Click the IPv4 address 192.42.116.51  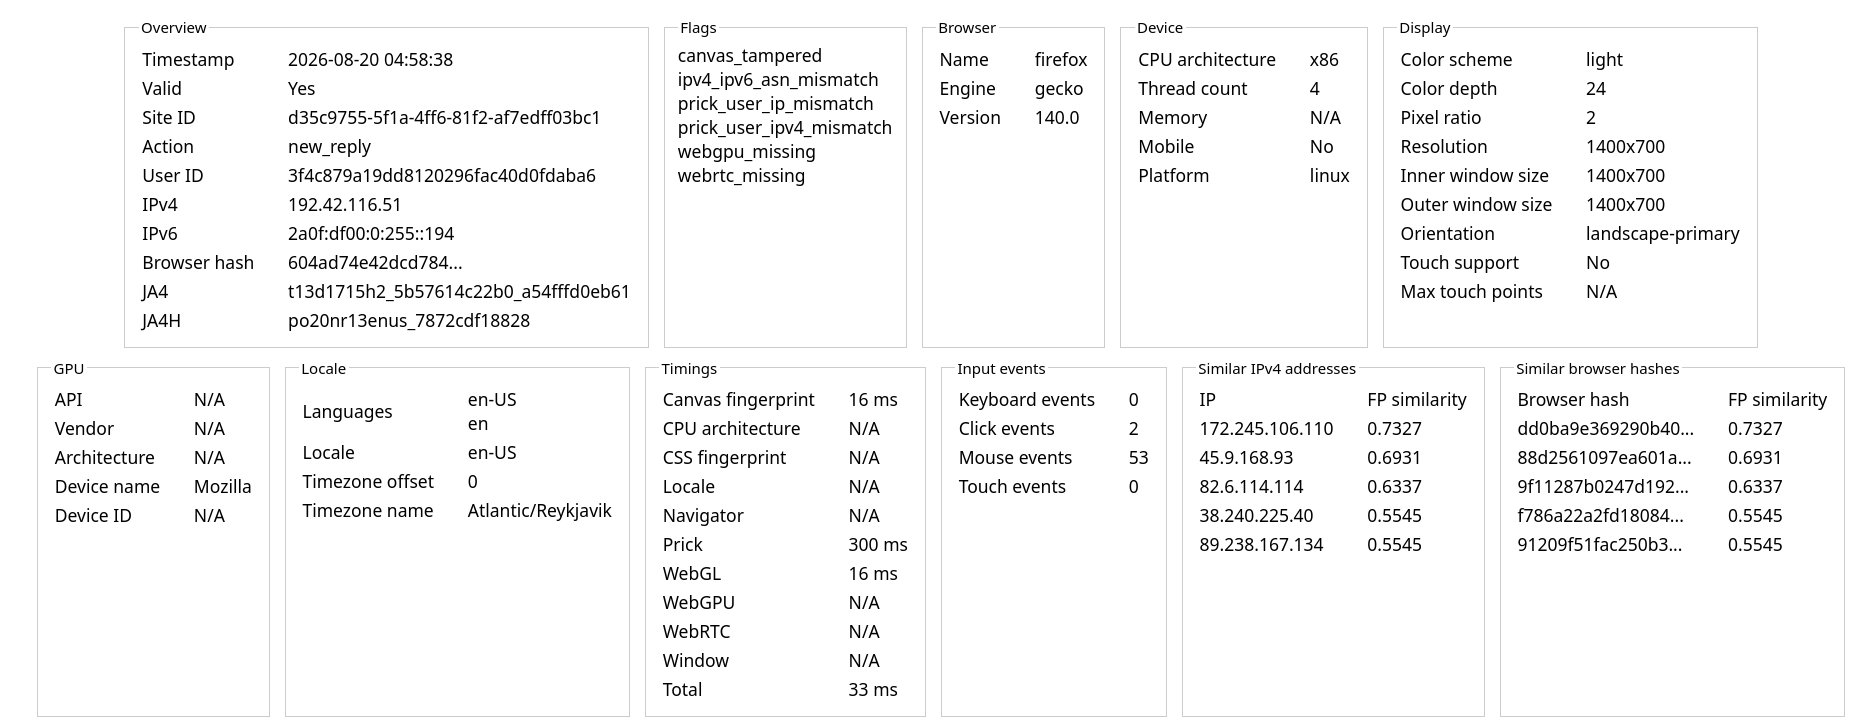344,205
